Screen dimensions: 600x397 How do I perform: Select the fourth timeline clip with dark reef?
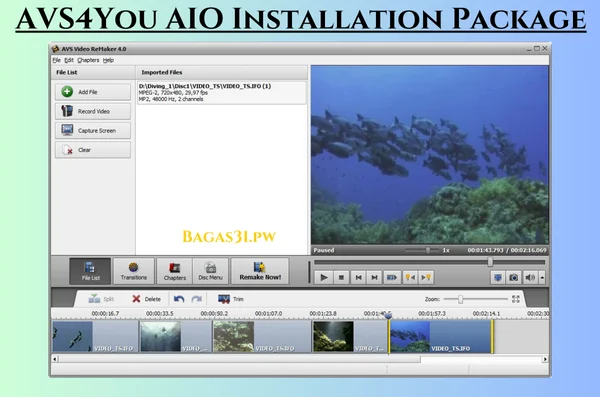coord(350,337)
